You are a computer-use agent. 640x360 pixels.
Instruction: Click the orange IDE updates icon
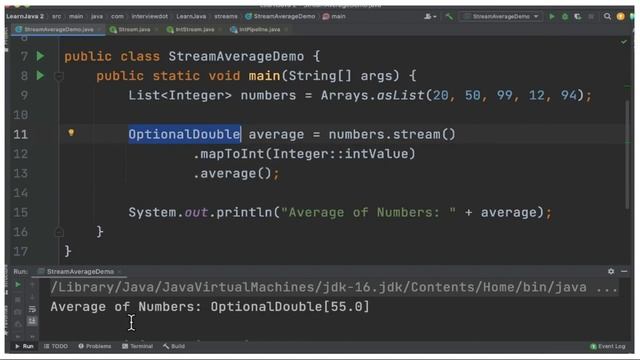tap(620, 17)
